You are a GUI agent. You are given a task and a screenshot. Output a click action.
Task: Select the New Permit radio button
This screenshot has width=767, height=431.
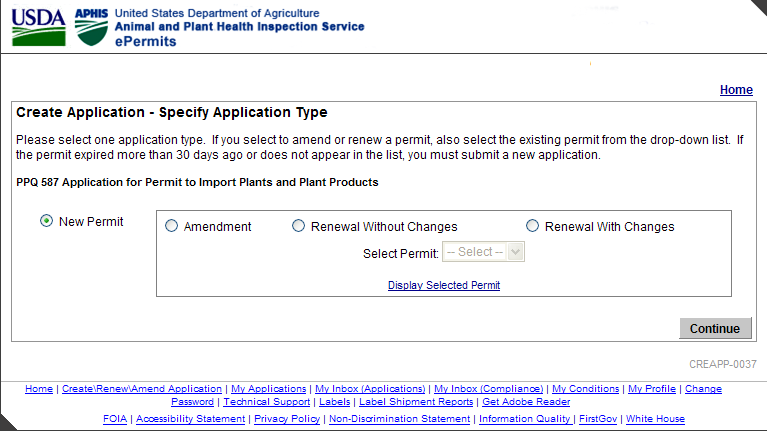(x=47, y=221)
